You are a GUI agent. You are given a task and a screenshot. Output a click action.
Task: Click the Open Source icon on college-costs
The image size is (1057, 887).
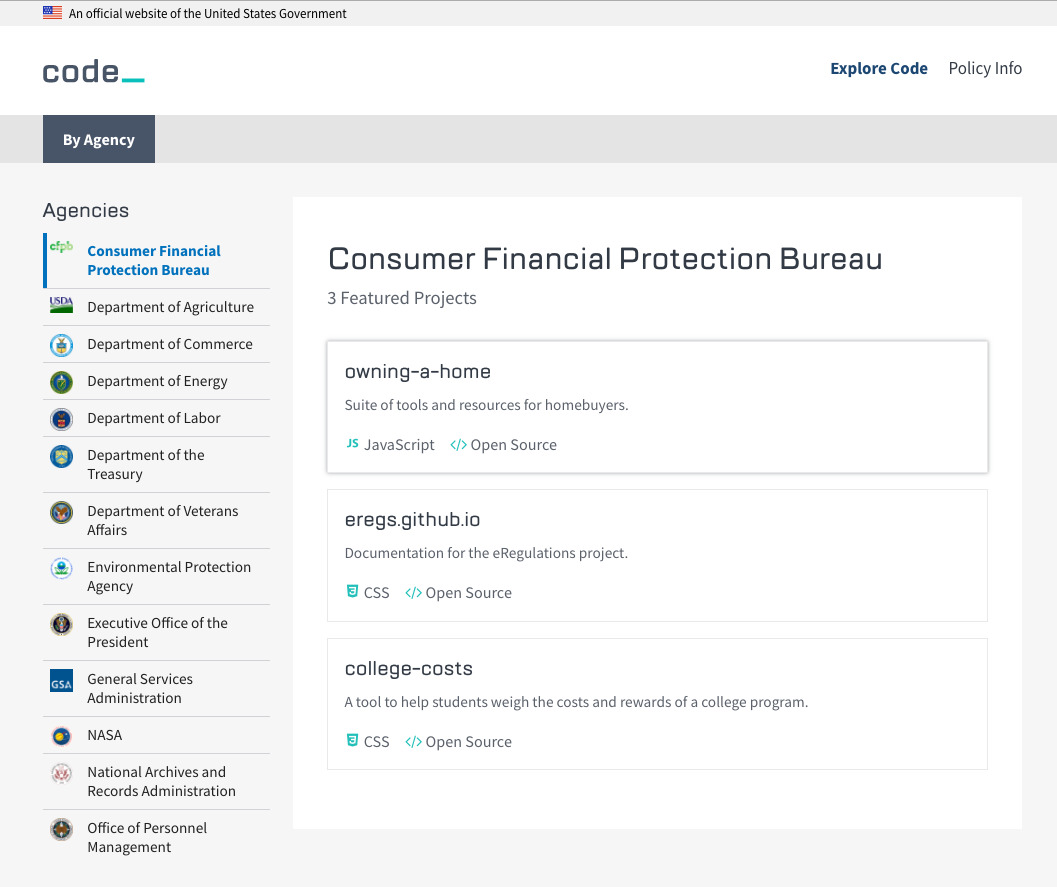pyautogui.click(x=412, y=741)
